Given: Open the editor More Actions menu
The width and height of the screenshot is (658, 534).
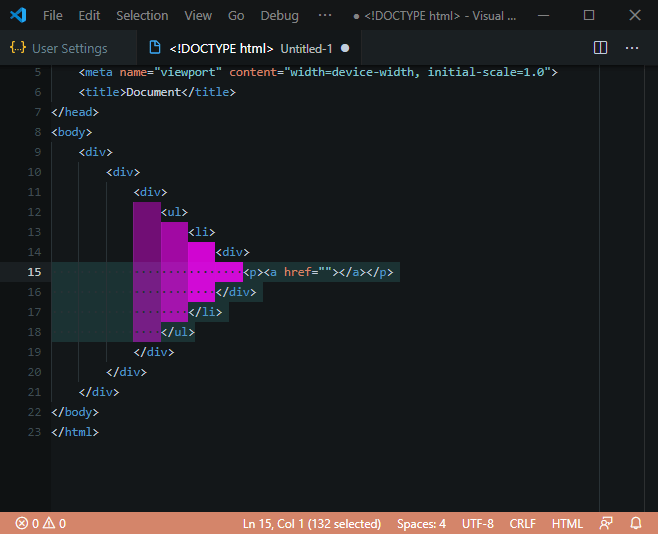Looking at the screenshot, I should 632,48.
